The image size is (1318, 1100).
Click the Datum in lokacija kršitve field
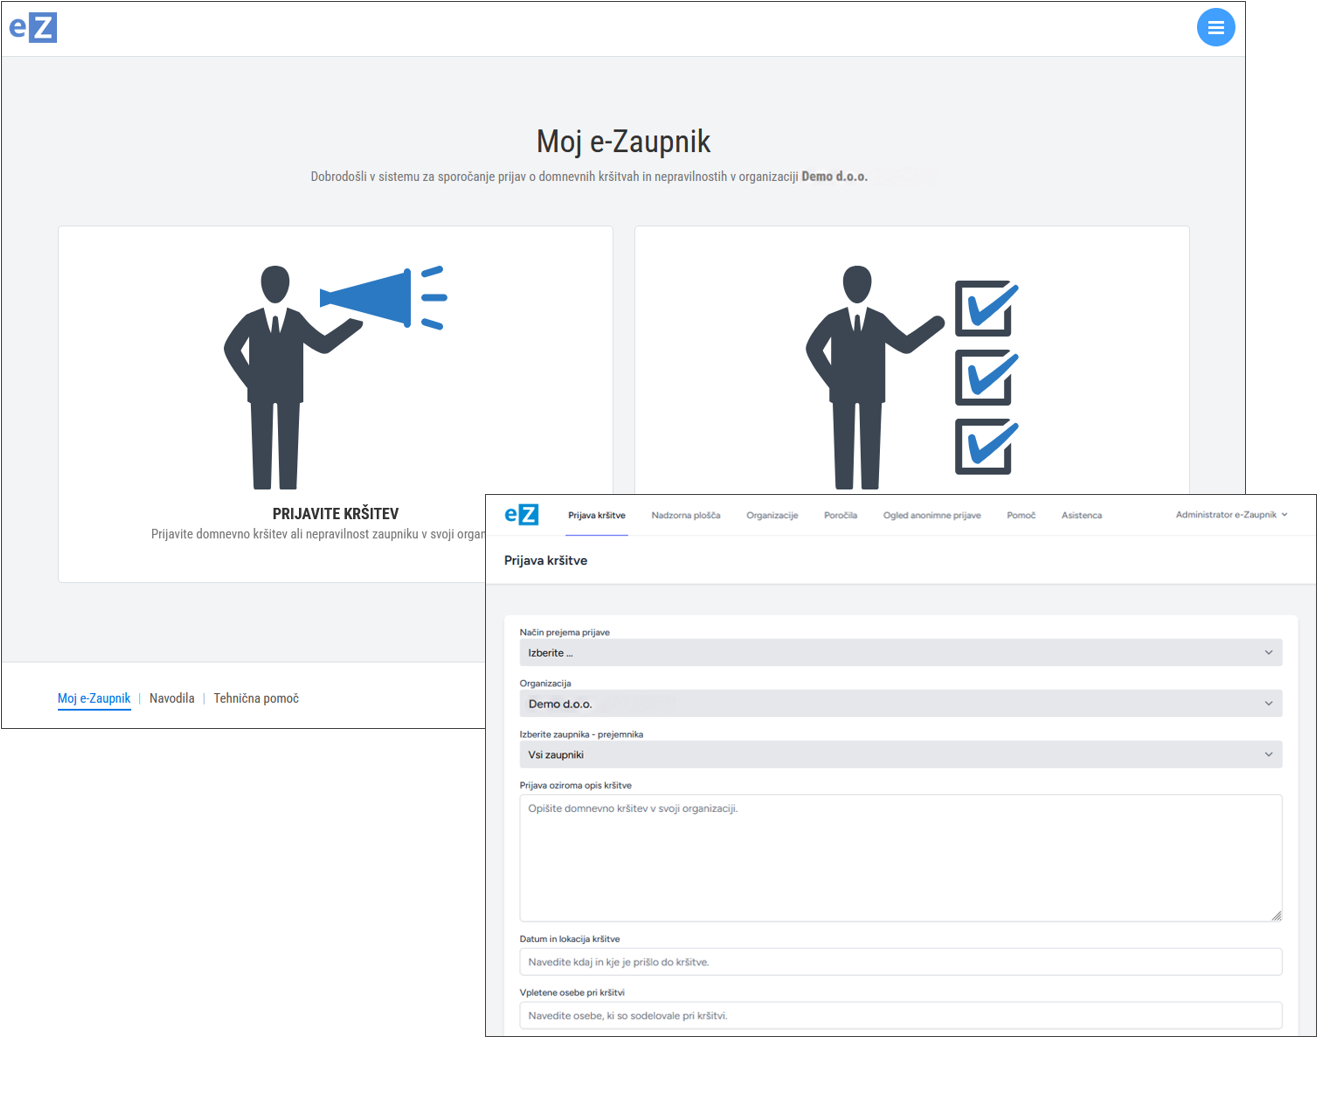pos(900,962)
